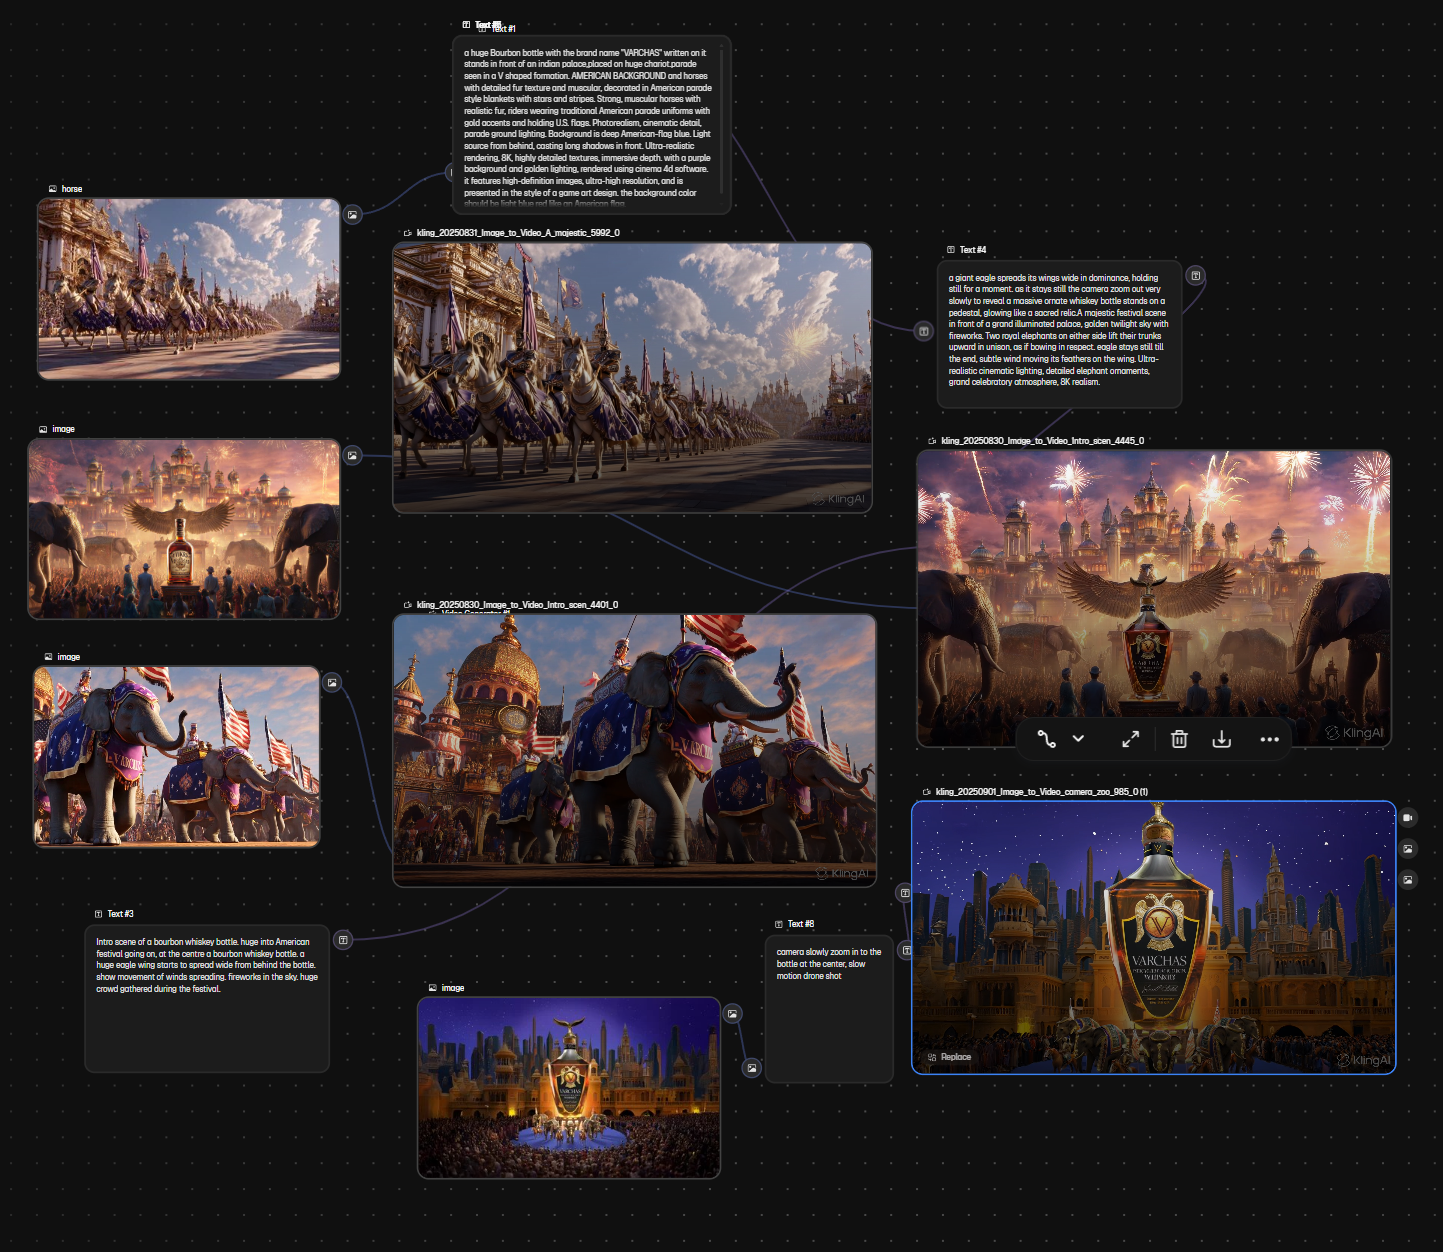Click the giant eagle prompt in Text #4
The width and height of the screenshot is (1443, 1252).
click(x=1058, y=330)
